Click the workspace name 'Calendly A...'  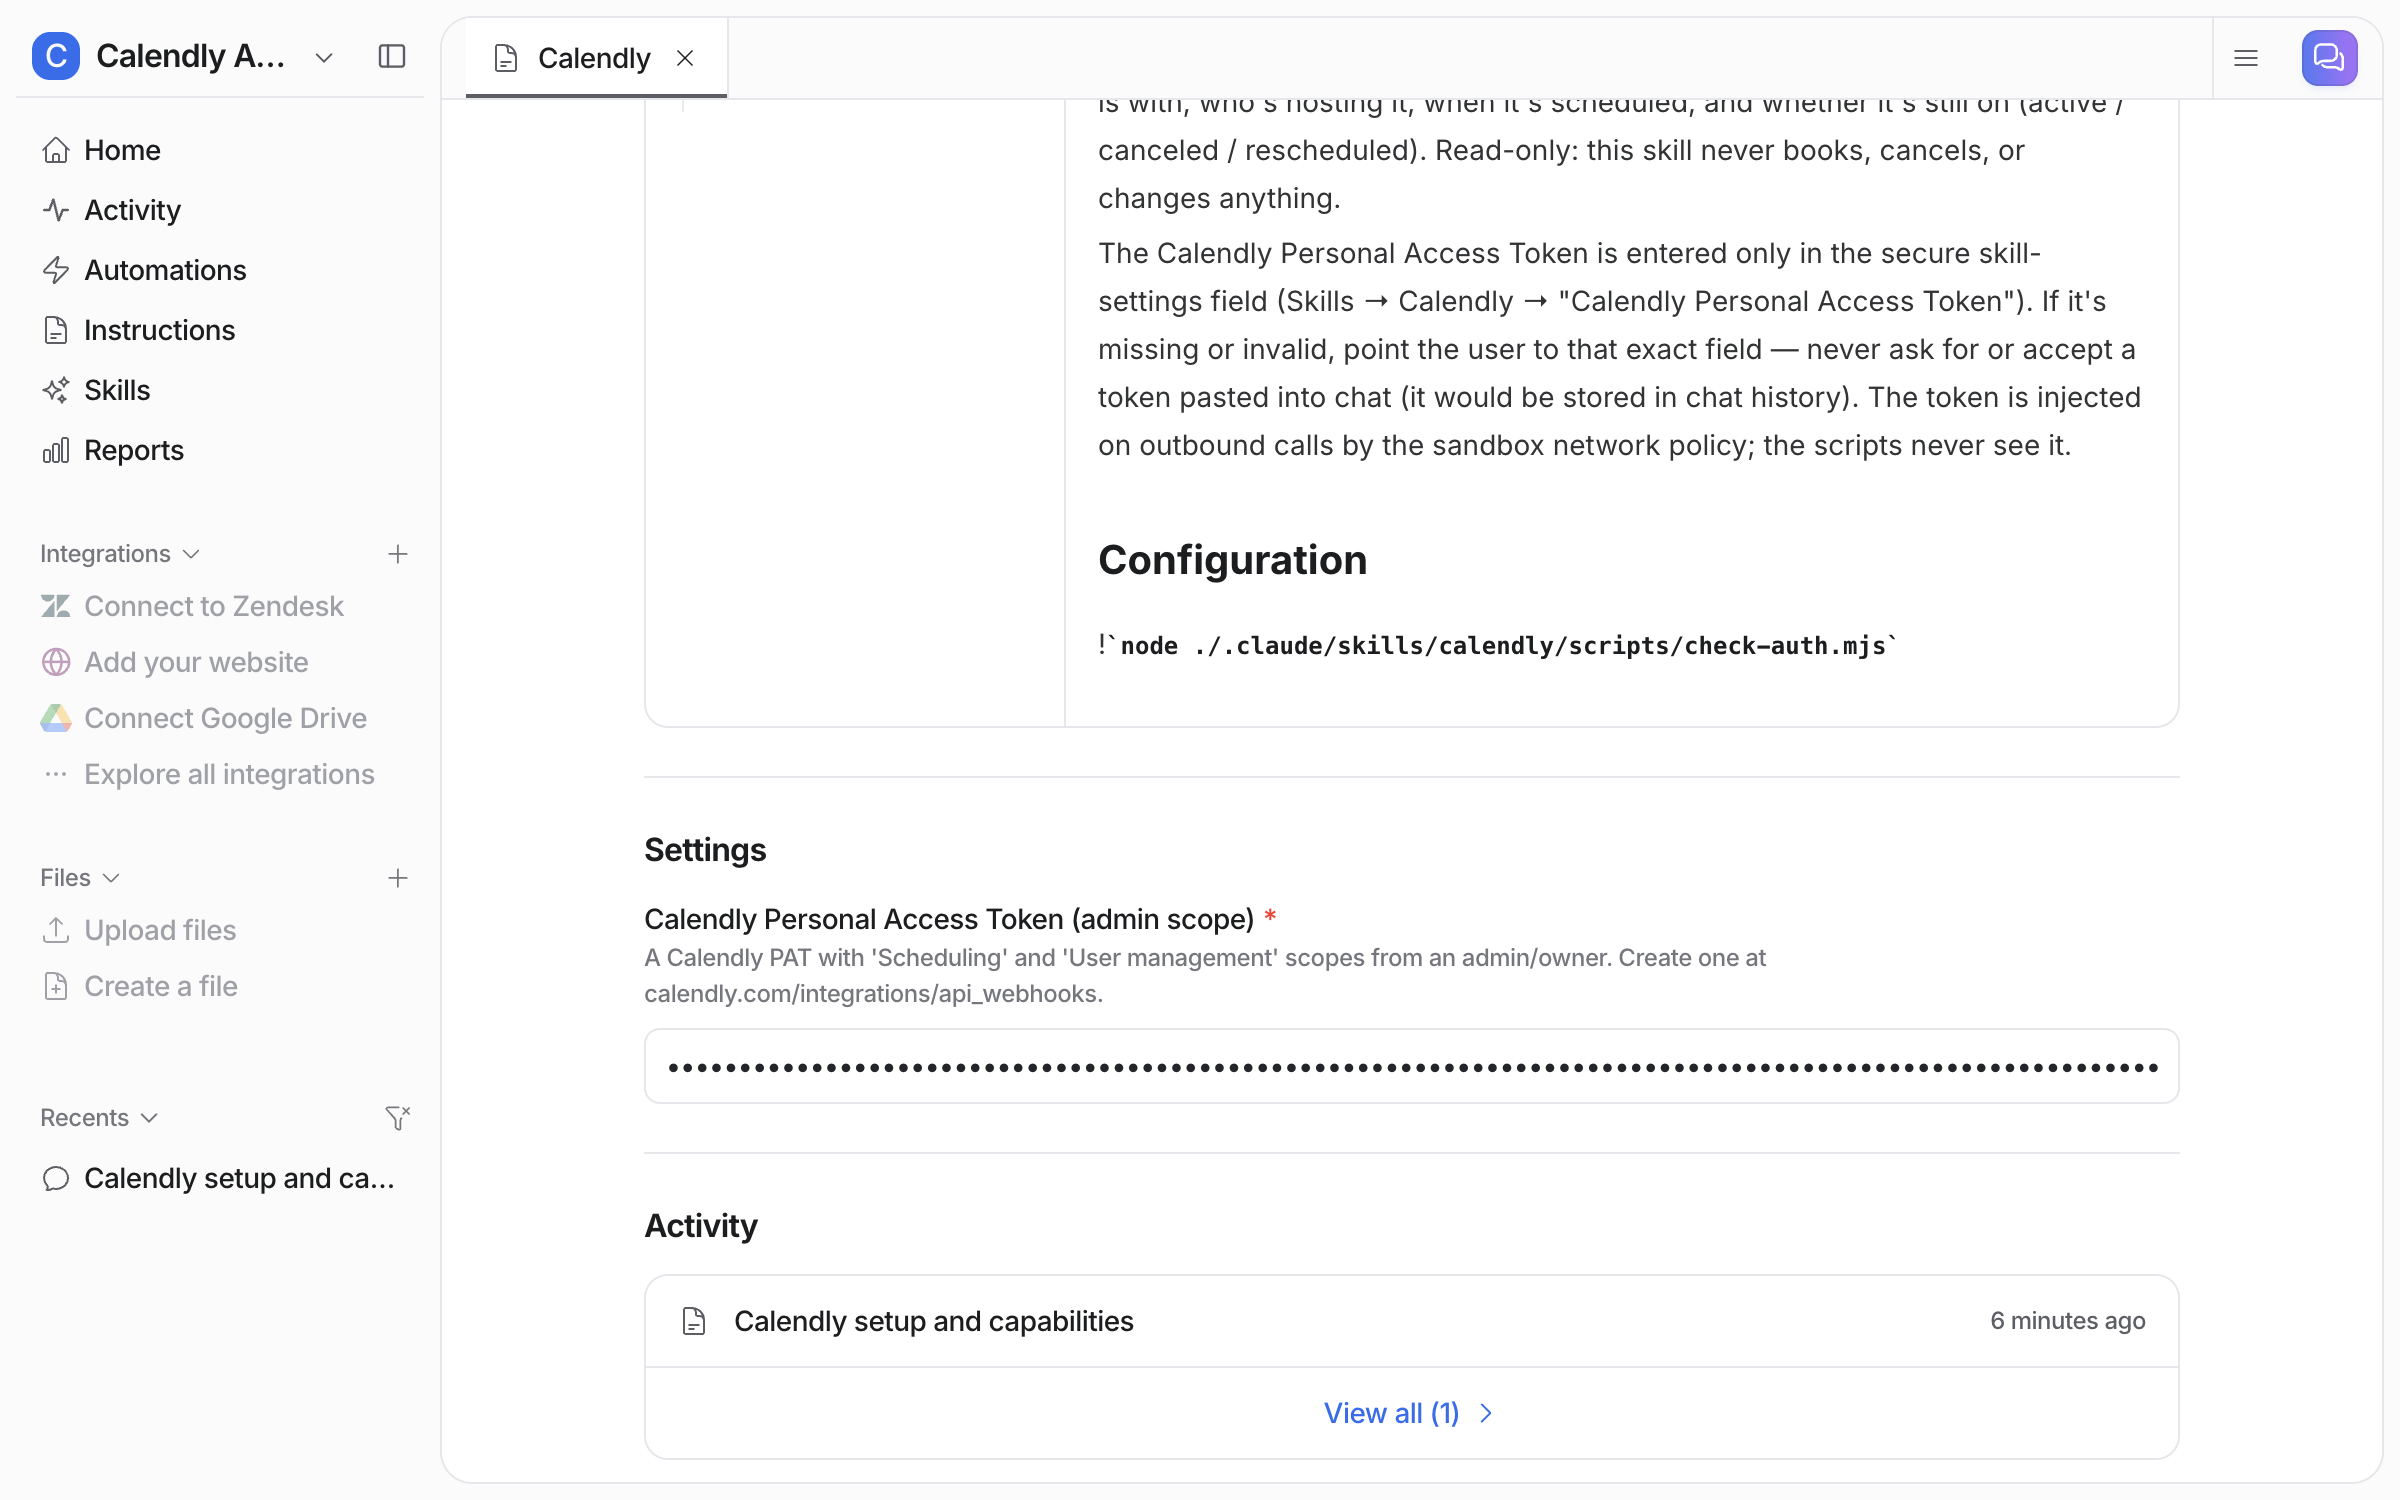(190, 56)
